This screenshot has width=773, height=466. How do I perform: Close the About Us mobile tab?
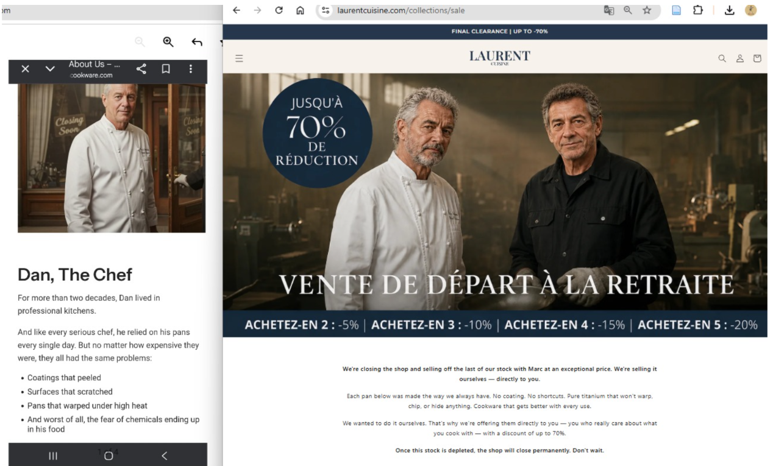[x=25, y=69]
